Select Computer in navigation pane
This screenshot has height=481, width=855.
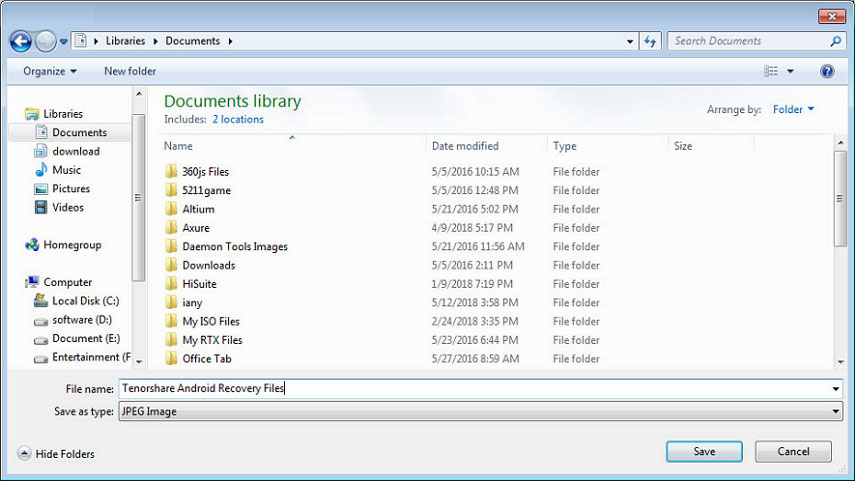coord(59,282)
